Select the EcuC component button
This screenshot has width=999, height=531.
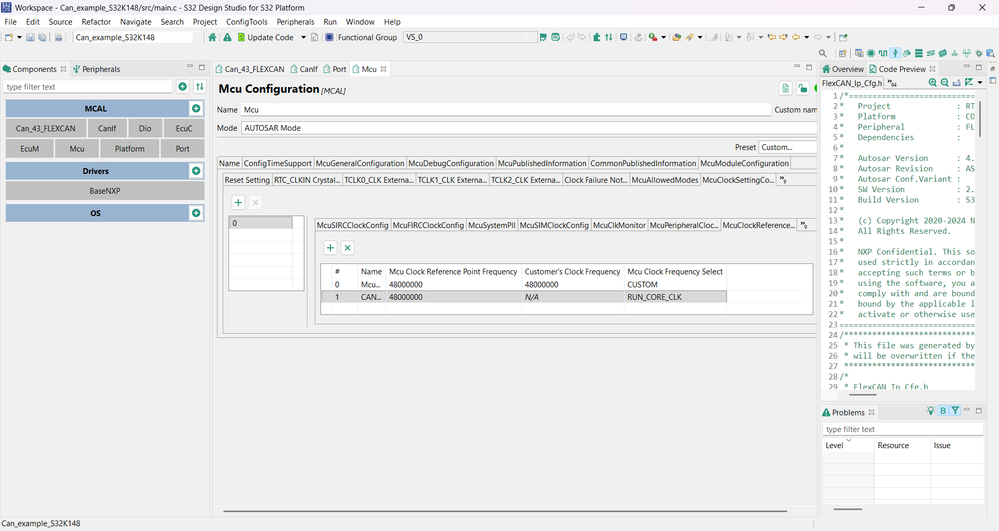[x=184, y=128]
